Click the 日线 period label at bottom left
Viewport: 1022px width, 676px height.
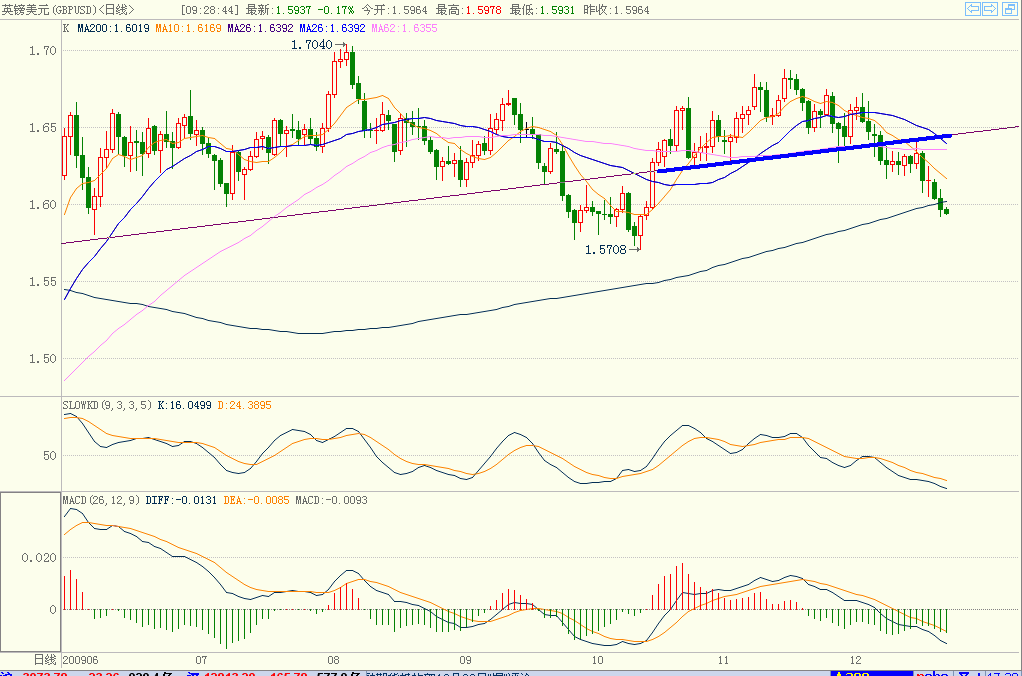point(45,660)
